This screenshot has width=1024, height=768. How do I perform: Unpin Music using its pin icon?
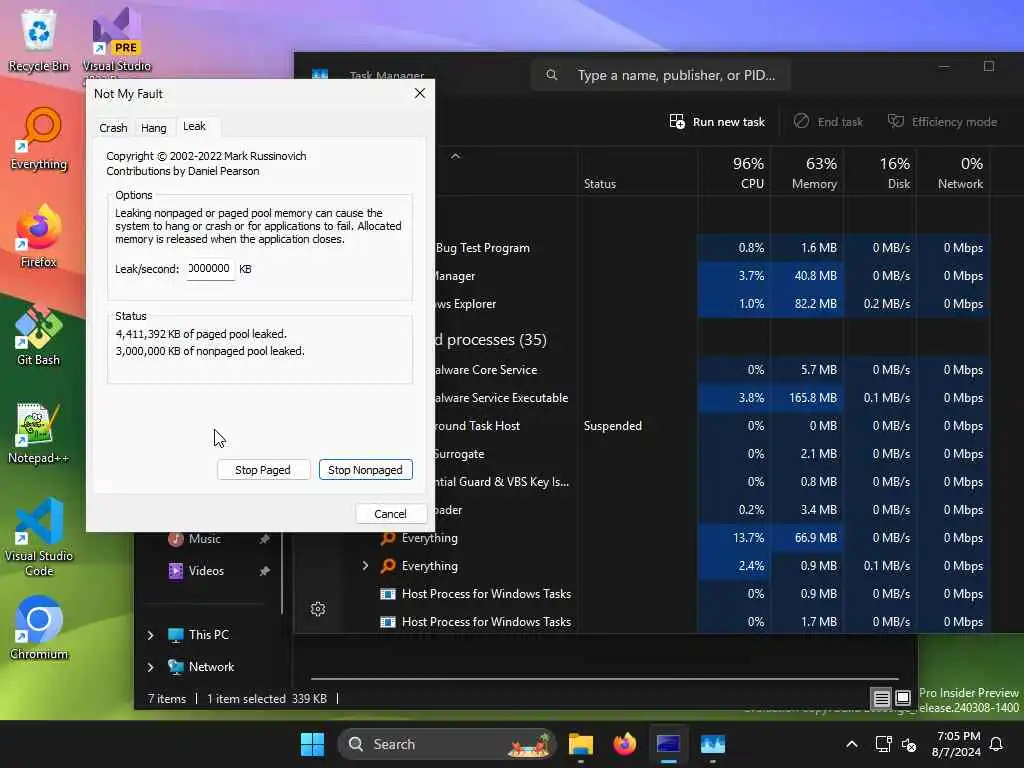tap(264, 539)
